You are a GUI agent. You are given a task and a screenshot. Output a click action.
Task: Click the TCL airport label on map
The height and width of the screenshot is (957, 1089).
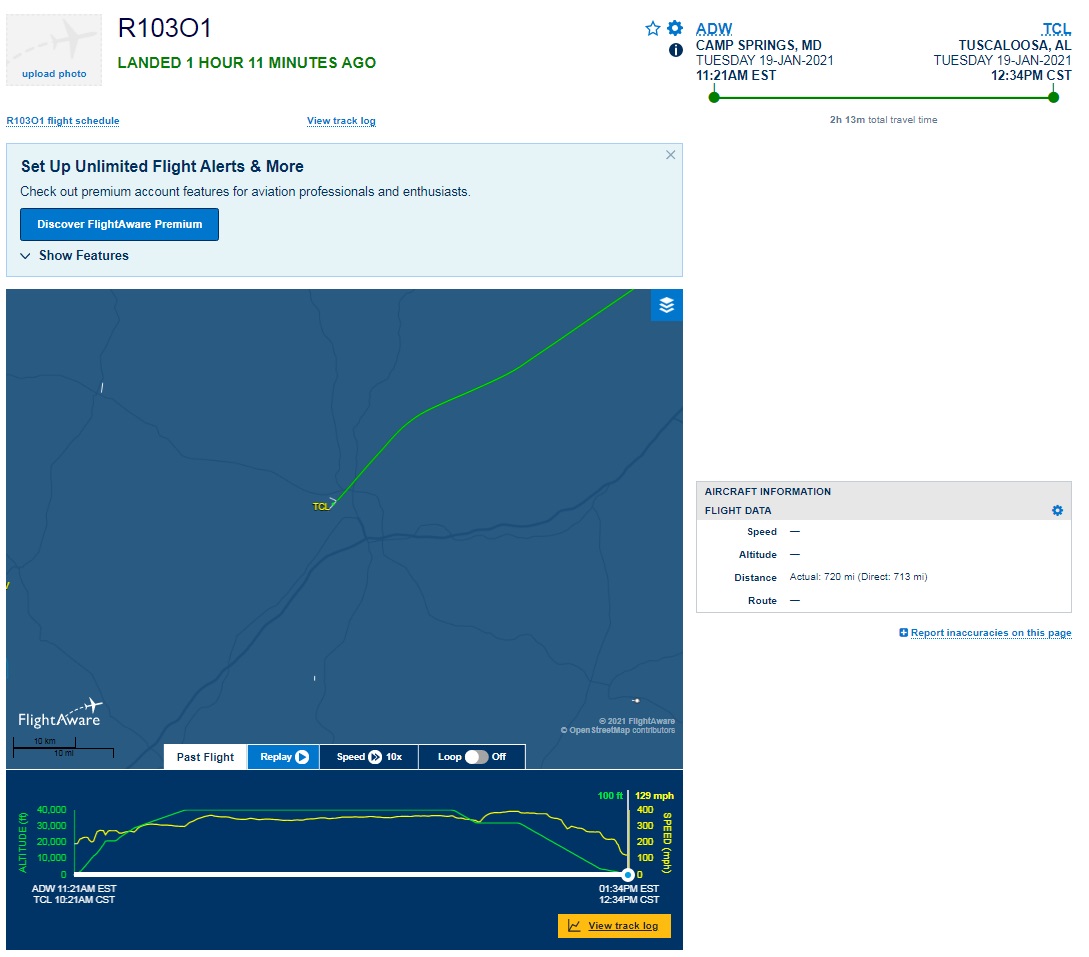click(320, 507)
